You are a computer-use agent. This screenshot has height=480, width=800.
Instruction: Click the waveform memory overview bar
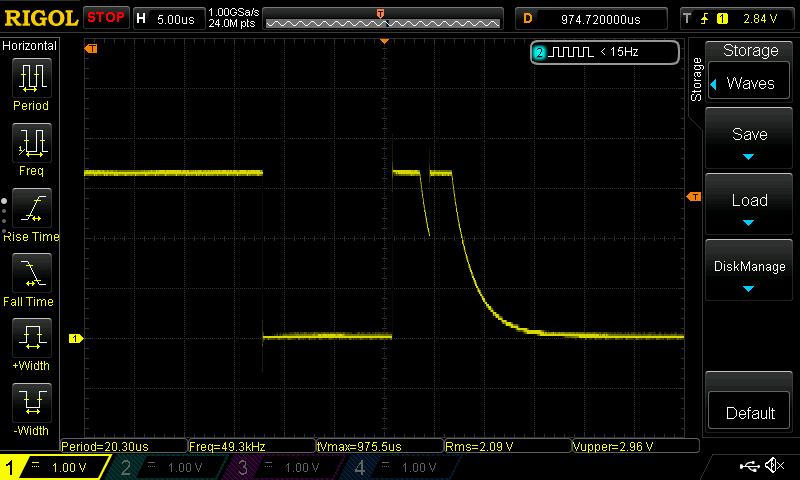pos(383,21)
